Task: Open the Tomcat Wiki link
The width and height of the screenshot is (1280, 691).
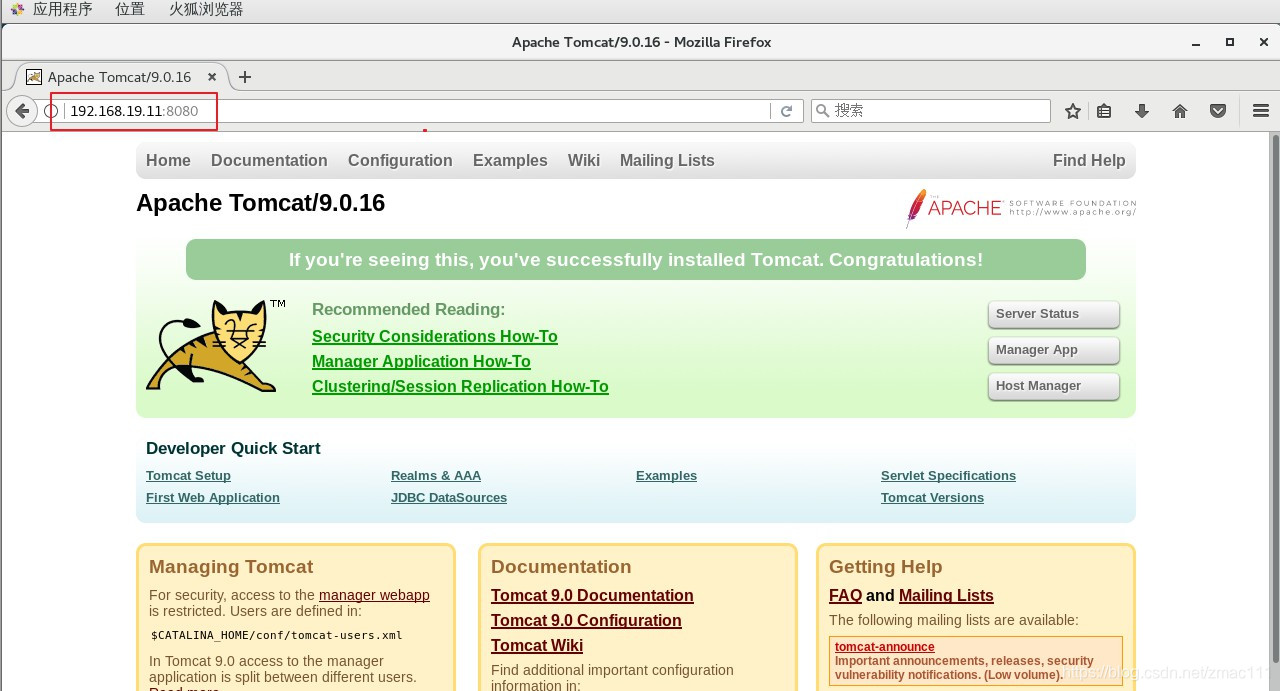Action: (537, 645)
